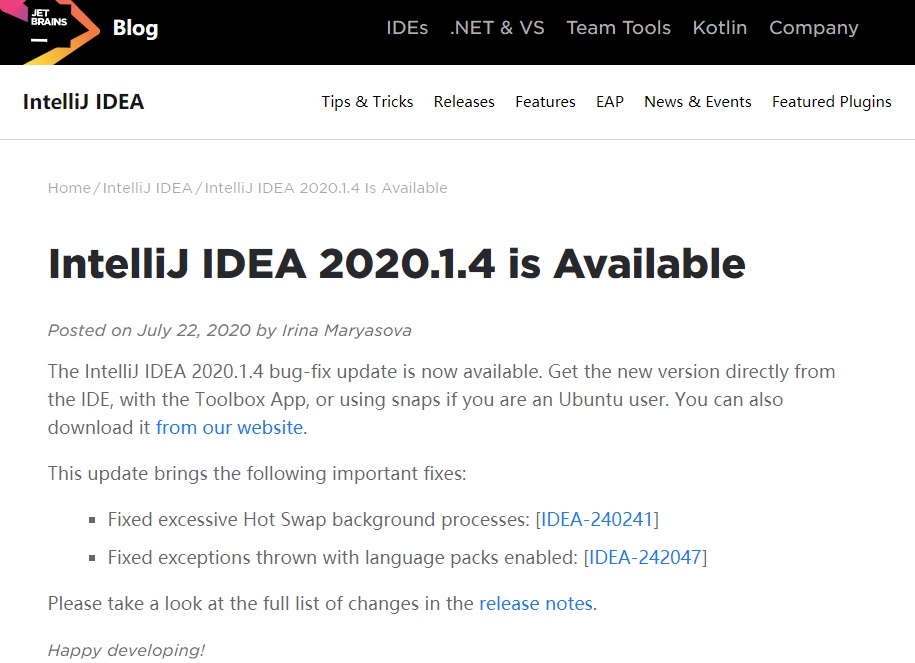Viewport: 915px width, 663px height.
Task: Open the IDEA-240241 issue link
Action: pos(597,519)
